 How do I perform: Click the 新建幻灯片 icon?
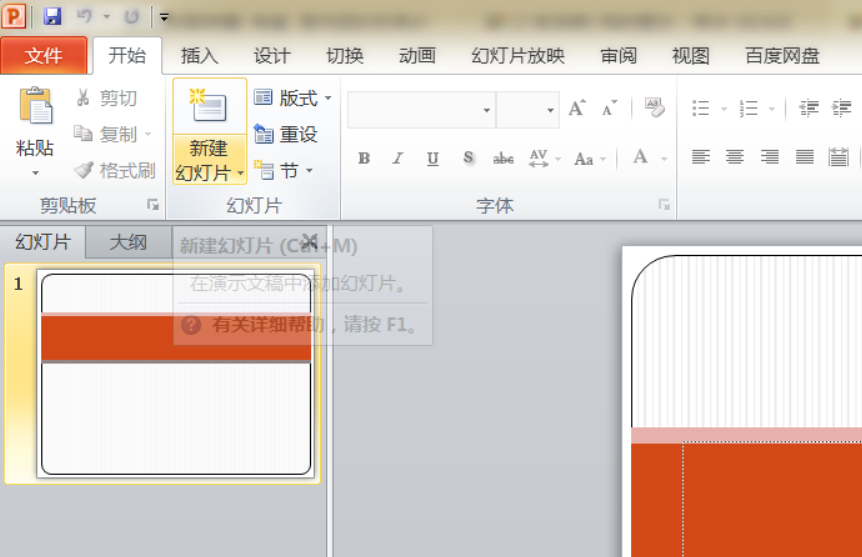(209, 107)
